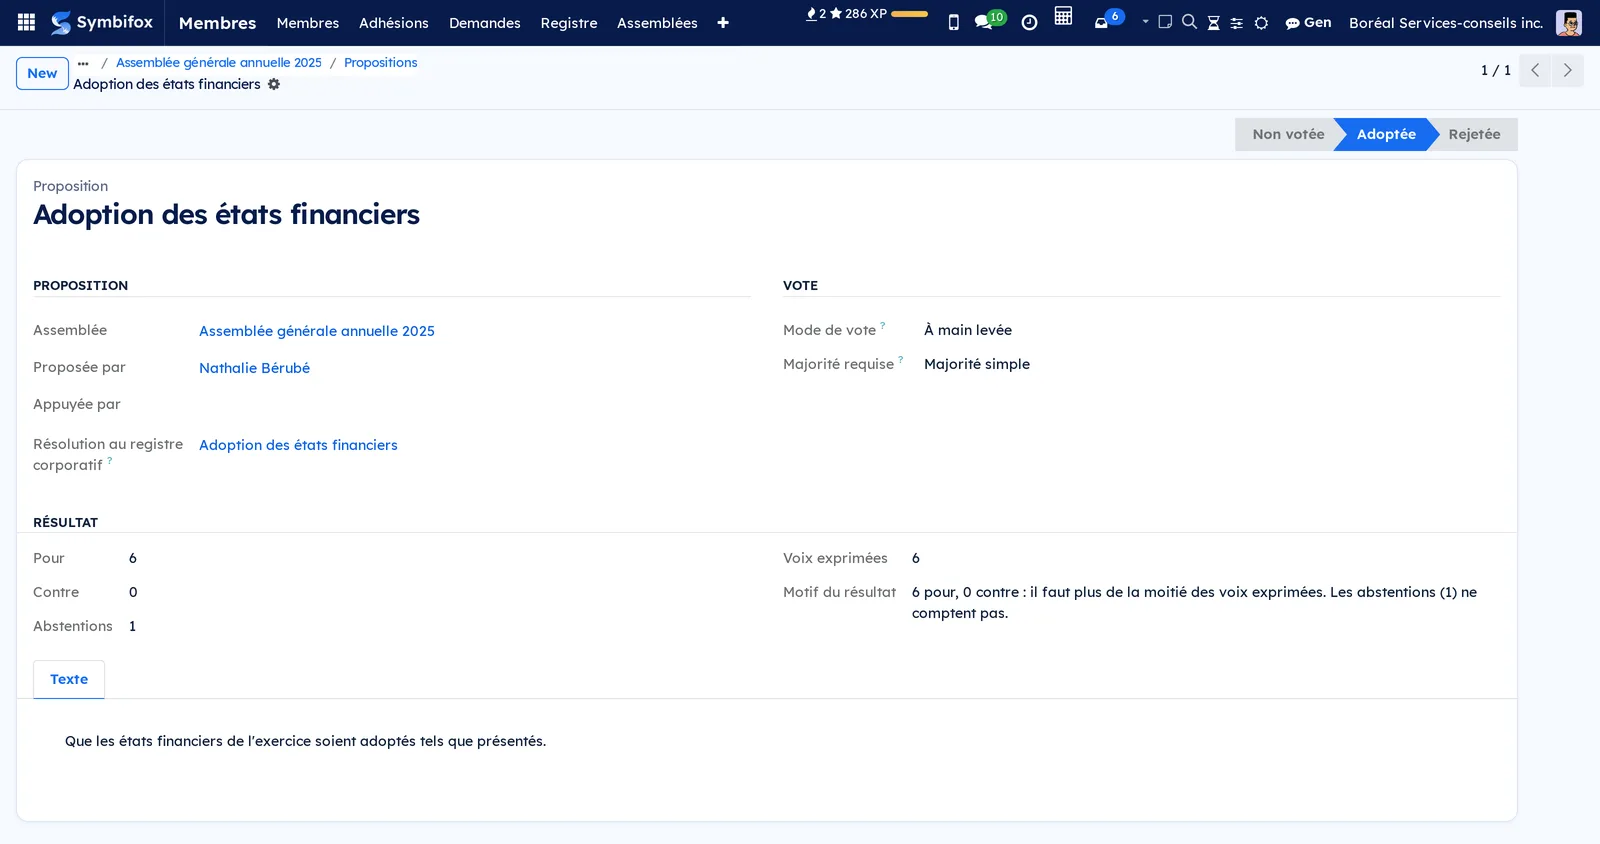The height and width of the screenshot is (844, 1600).
Task: Set status to Adoptée
Action: click(1386, 134)
